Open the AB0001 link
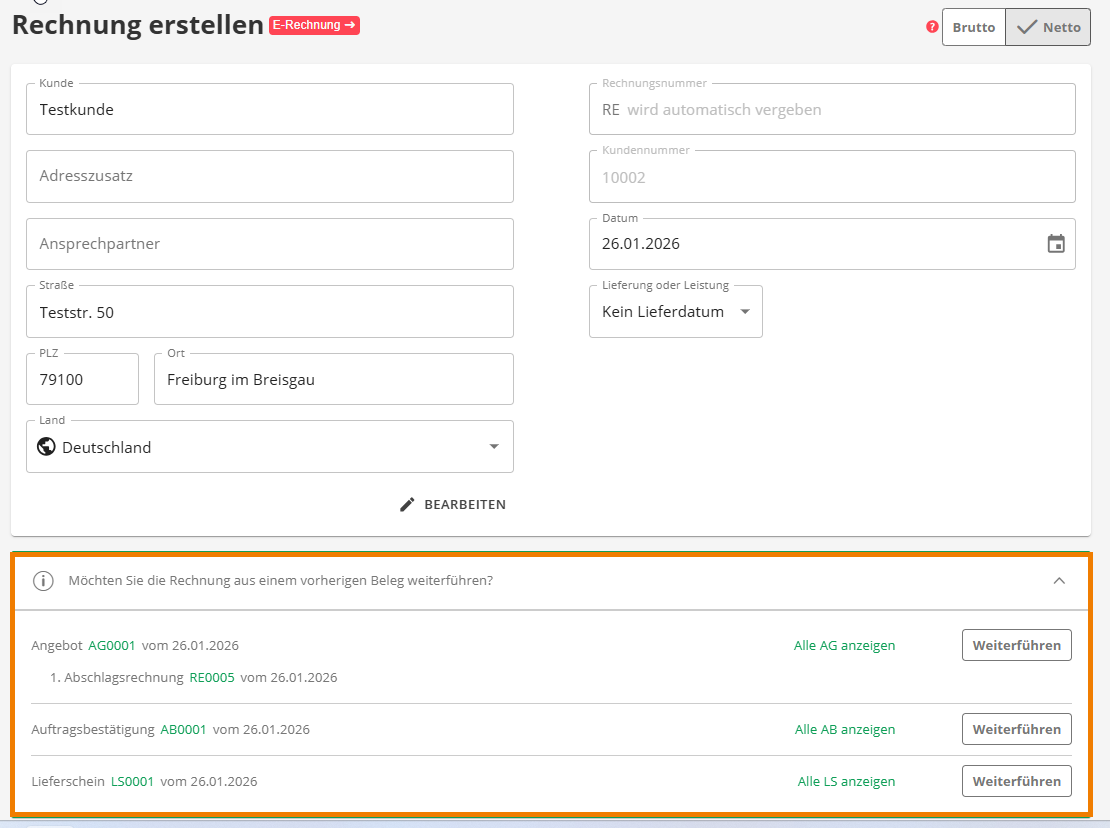 click(x=183, y=730)
